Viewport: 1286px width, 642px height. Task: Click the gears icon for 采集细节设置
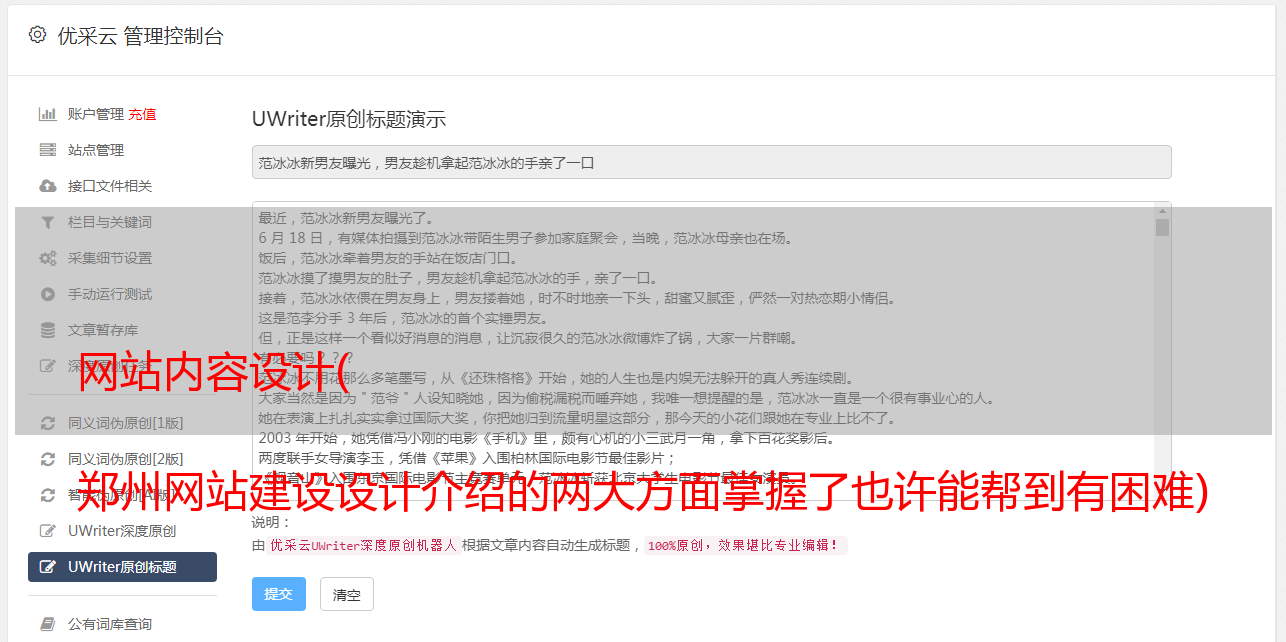(x=47, y=258)
